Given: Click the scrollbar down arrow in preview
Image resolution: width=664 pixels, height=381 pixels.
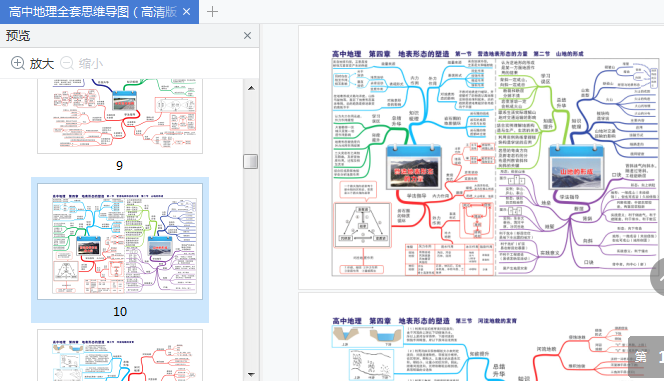Looking at the screenshot, I should pyautogui.click(x=251, y=374).
